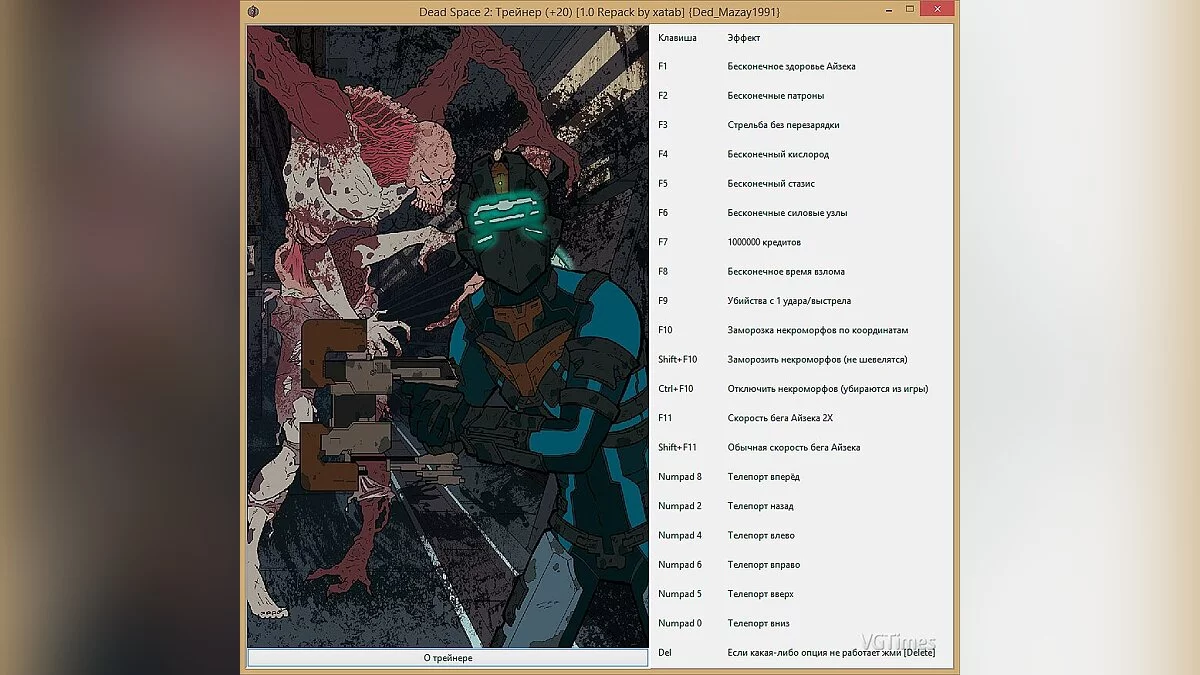The width and height of the screenshot is (1200, 675).
Task: Select 'Заморозка некроморфов по координатам' text
Action: click(818, 330)
